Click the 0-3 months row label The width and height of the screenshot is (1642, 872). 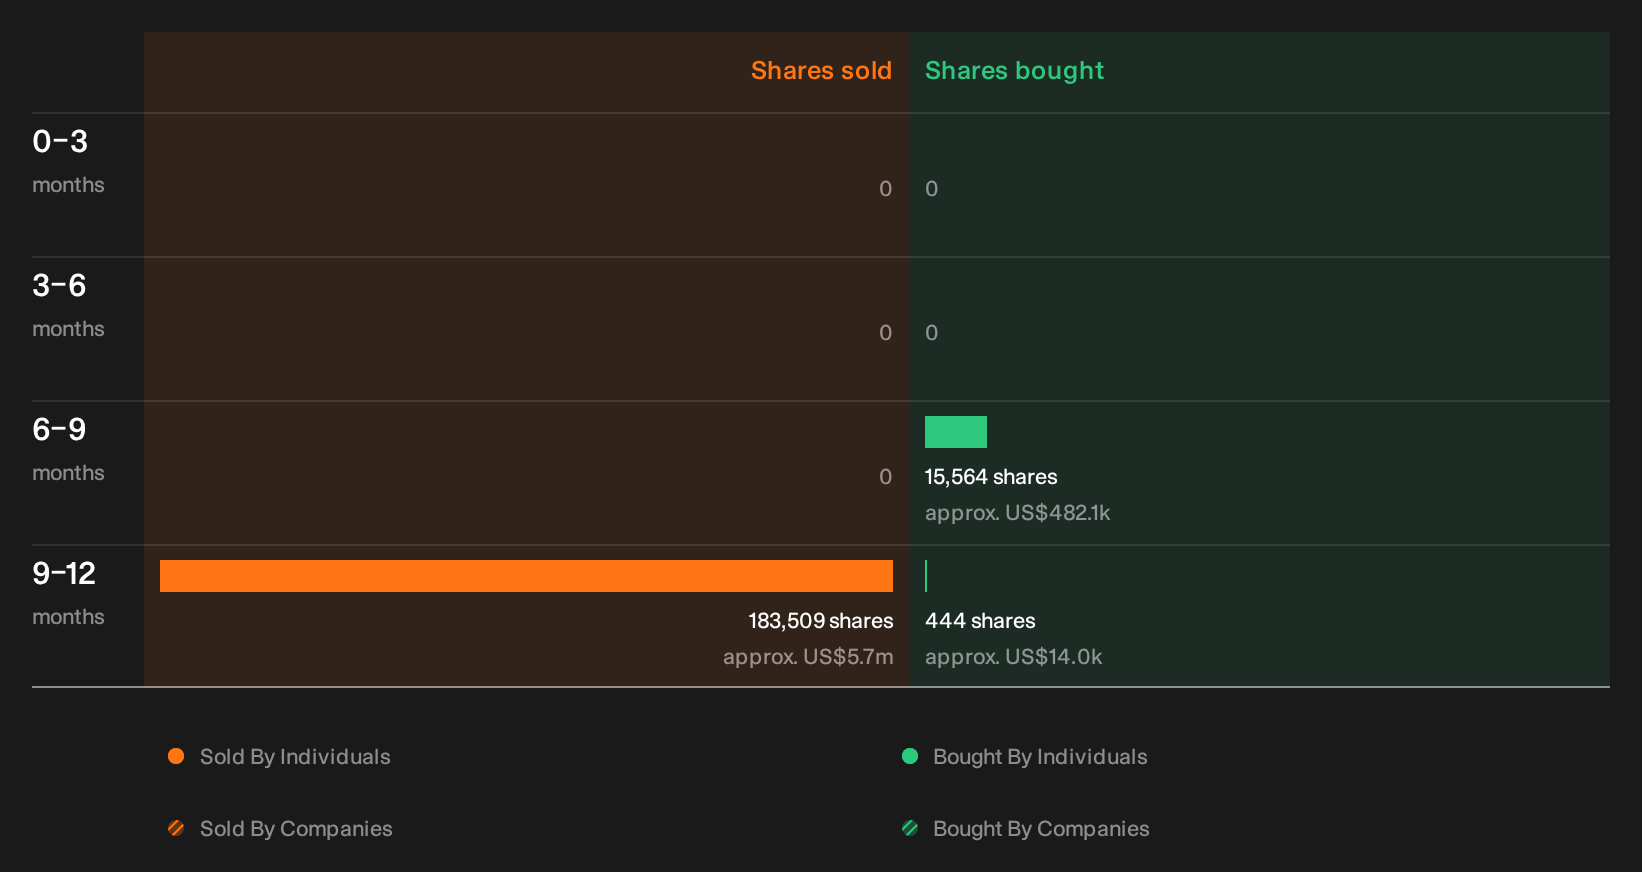[68, 162]
